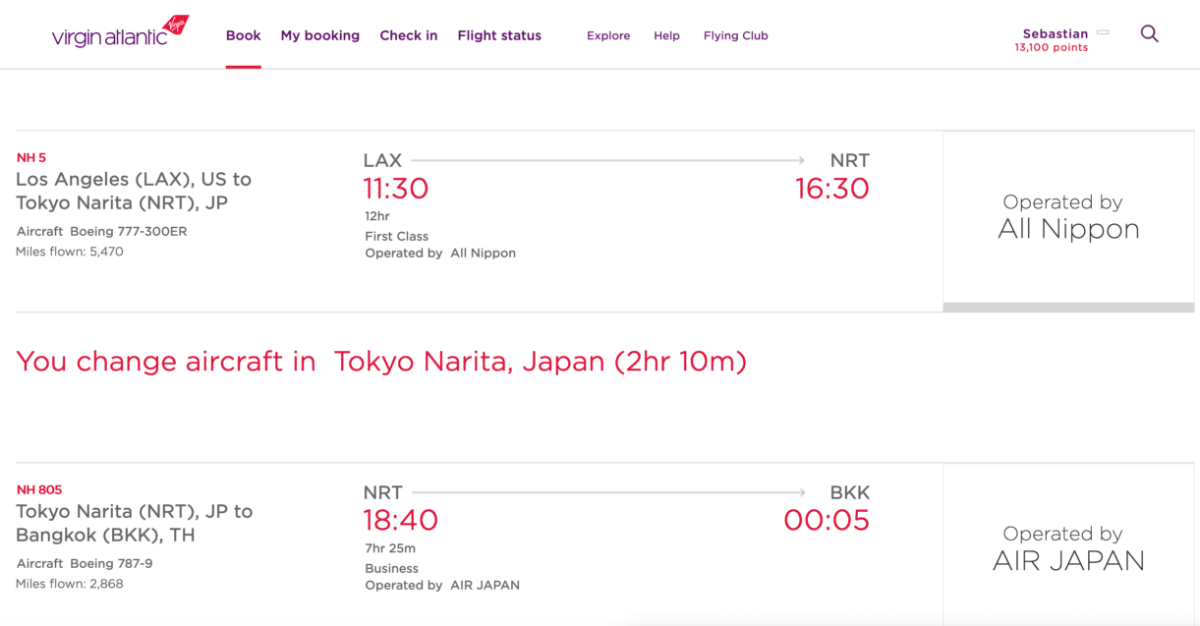Viewport: 1200px width, 626px height.
Task: Open the search magnifier icon
Action: (x=1150, y=34)
